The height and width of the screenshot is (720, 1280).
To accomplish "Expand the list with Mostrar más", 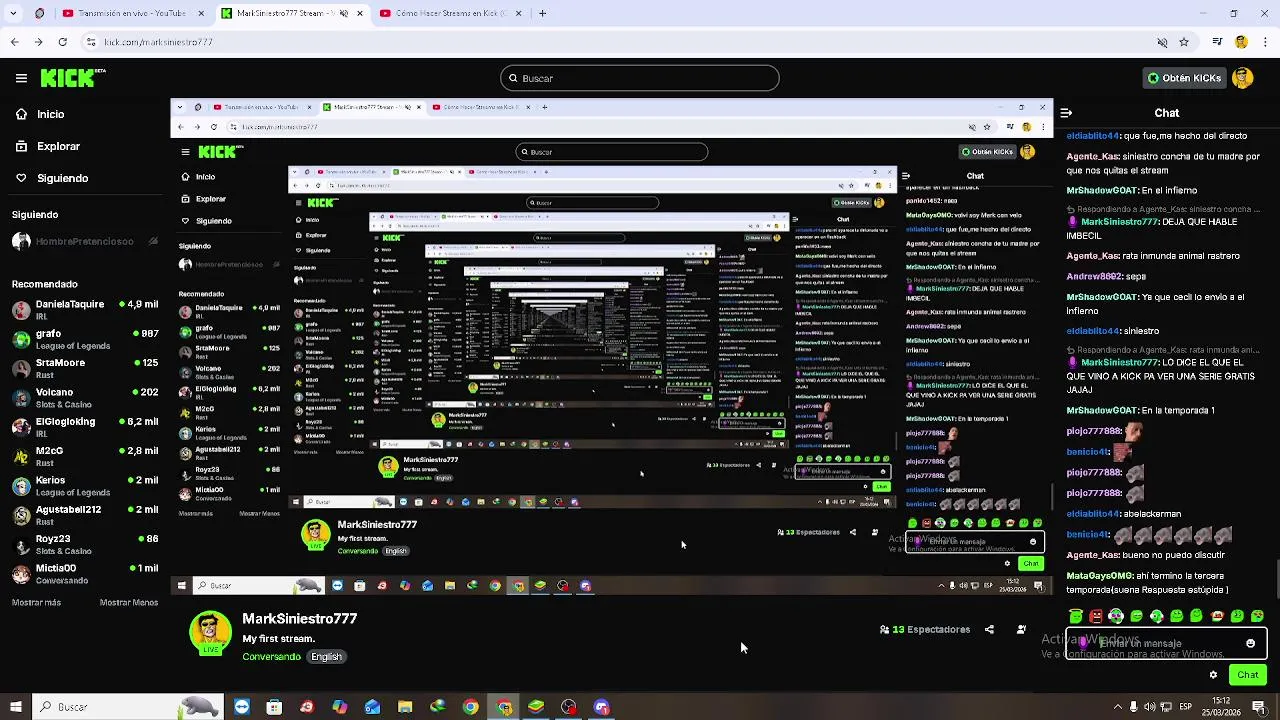I will [36, 603].
